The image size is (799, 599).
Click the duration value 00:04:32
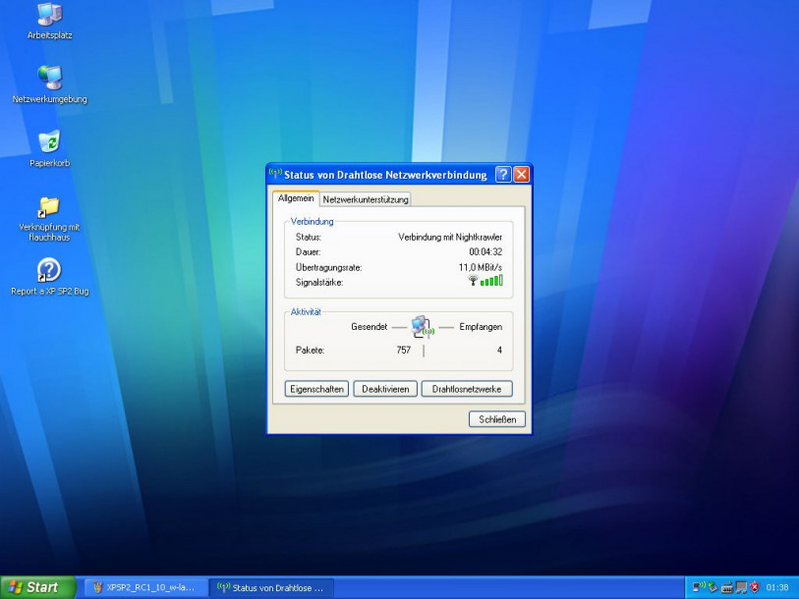[486, 252]
